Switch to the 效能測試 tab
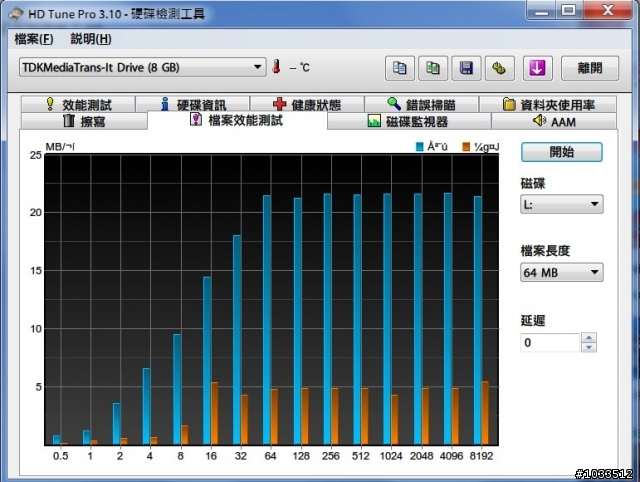This screenshot has height=482, width=640. pyautogui.click(x=78, y=104)
